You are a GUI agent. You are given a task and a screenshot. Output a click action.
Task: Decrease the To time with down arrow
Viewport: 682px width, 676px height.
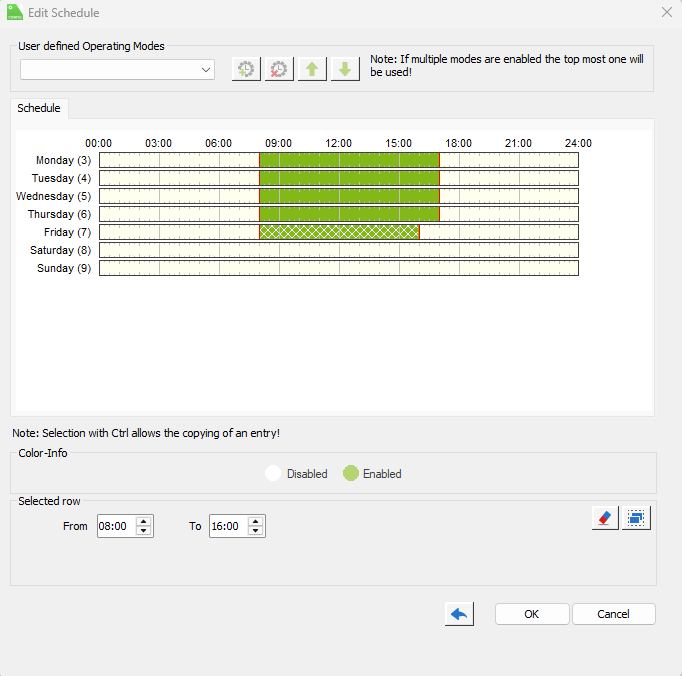coord(256,531)
